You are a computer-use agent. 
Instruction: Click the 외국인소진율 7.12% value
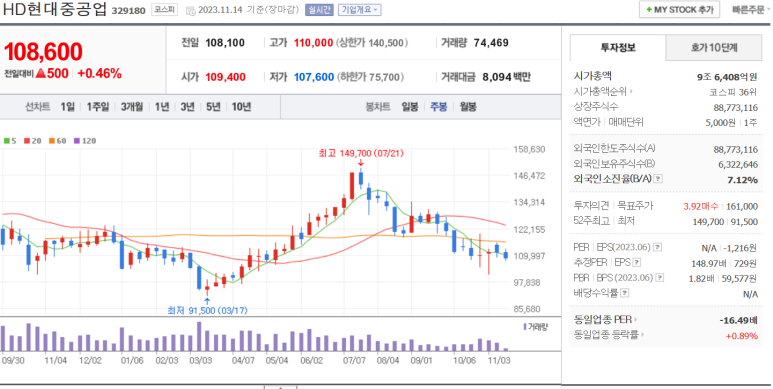coord(742,180)
